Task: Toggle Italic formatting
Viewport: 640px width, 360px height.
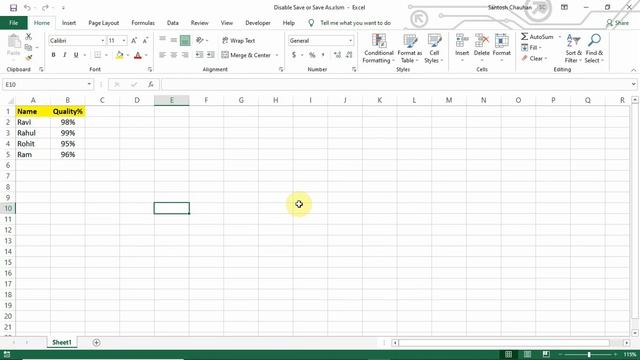Action: [64, 55]
